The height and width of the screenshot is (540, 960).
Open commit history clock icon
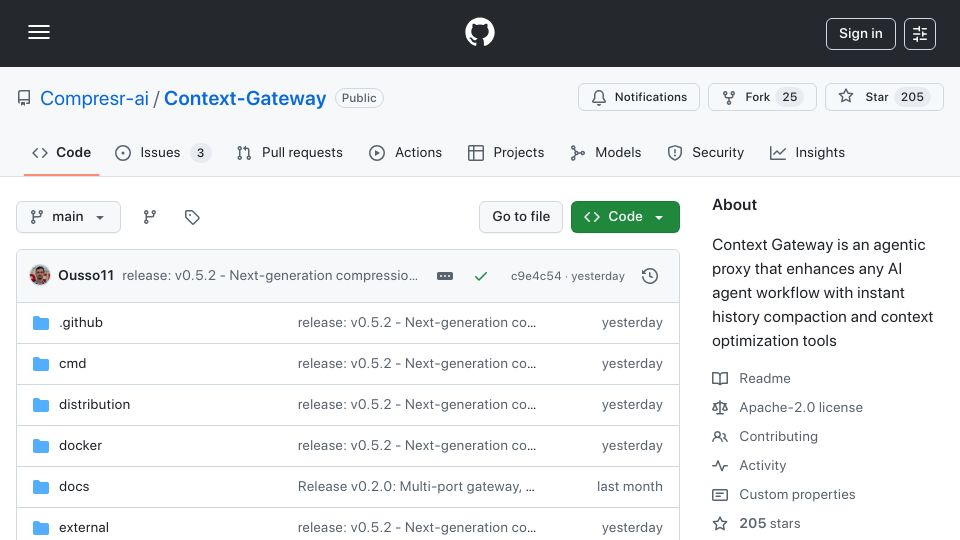tap(650, 276)
